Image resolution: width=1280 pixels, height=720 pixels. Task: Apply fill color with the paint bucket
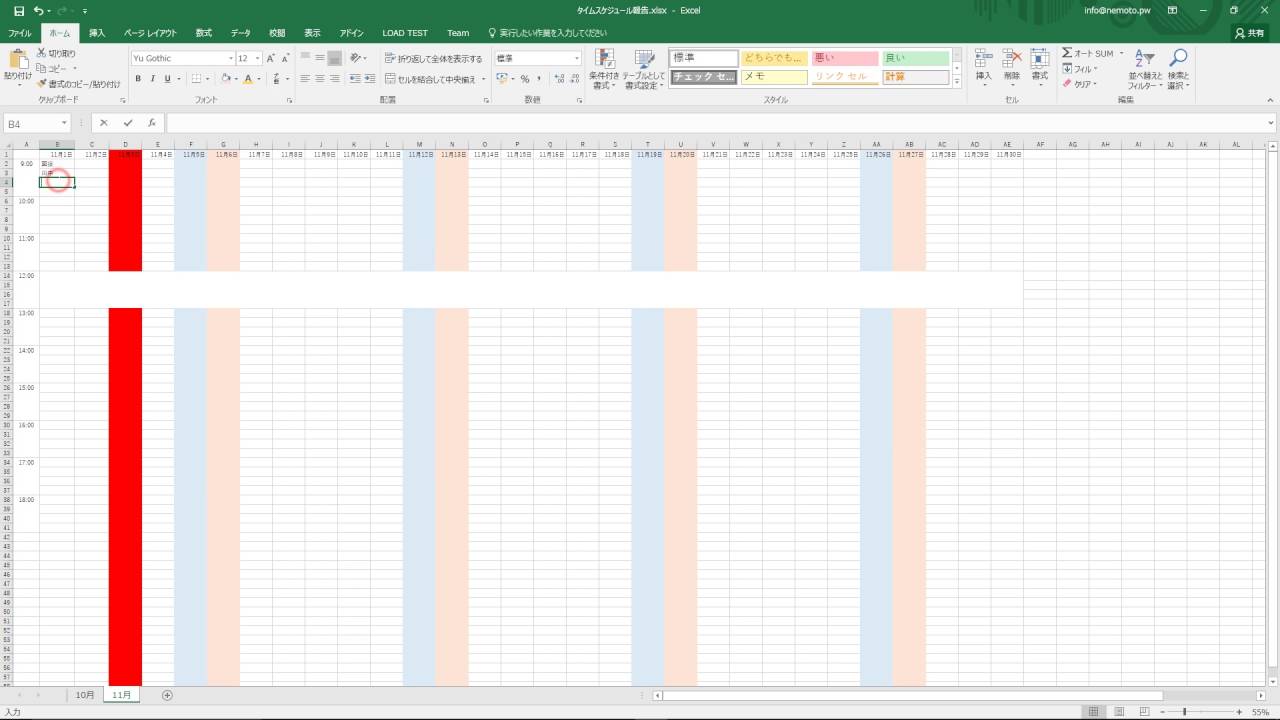226,78
